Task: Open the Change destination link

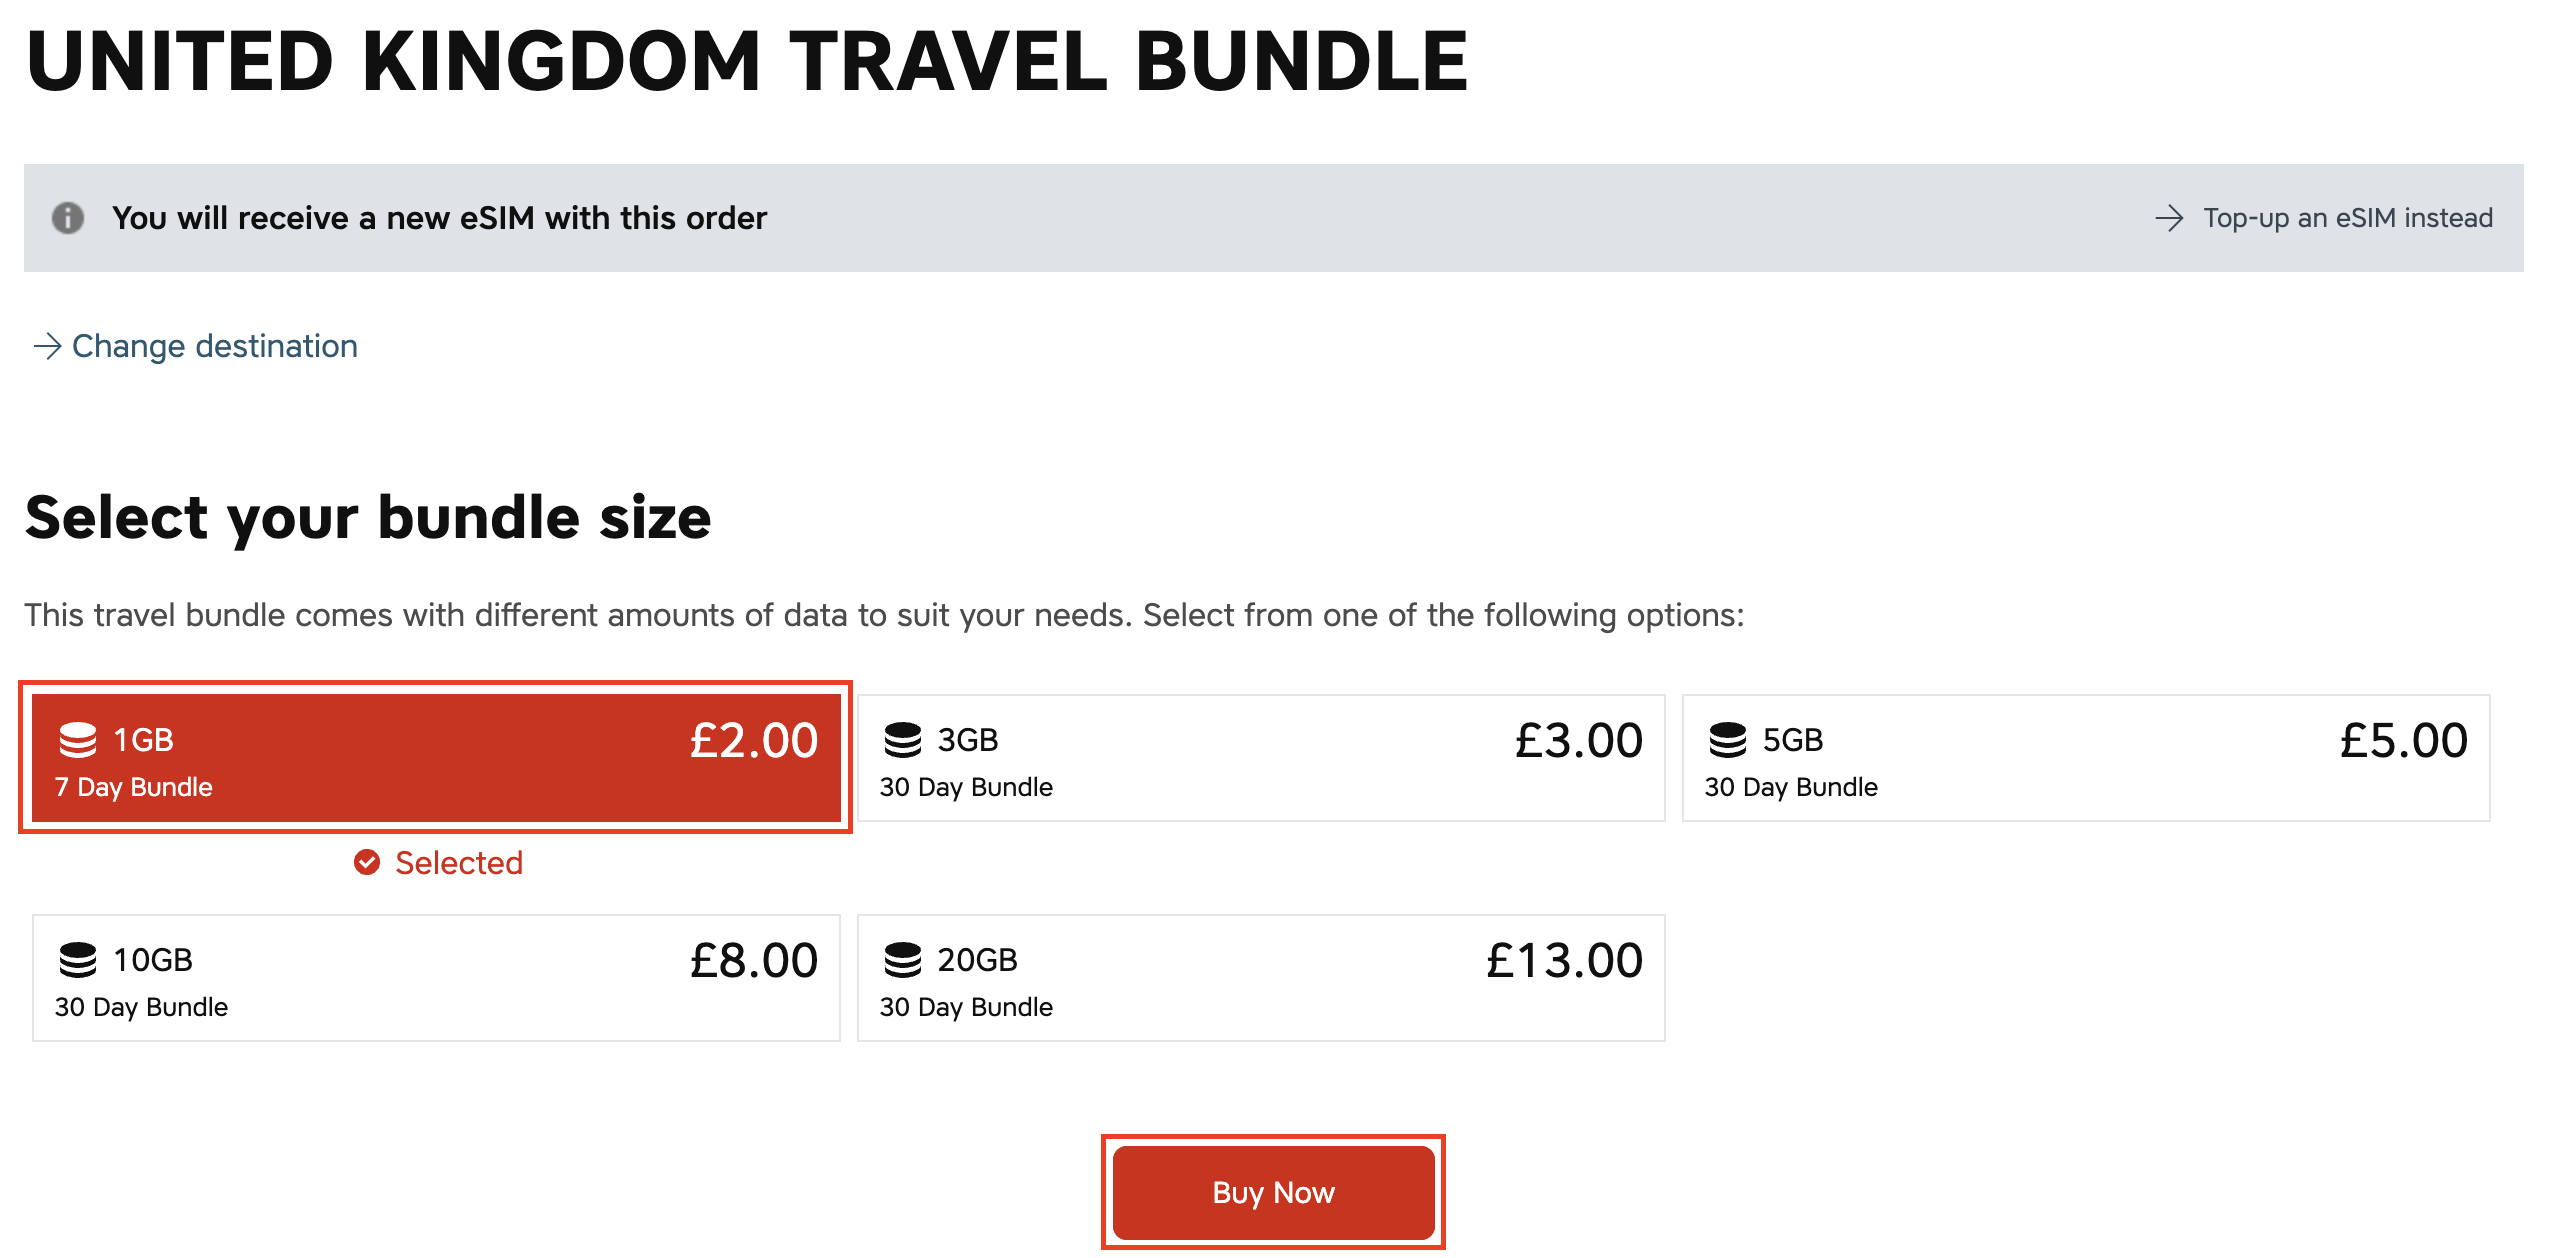Action: [x=214, y=346]
